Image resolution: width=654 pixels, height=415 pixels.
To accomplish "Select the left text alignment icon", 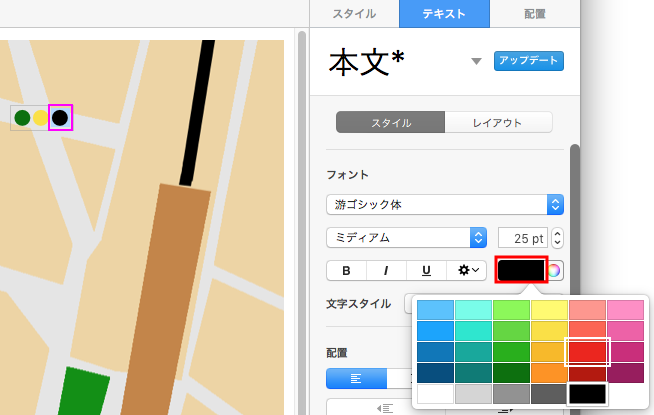I will tap(355, 378).
